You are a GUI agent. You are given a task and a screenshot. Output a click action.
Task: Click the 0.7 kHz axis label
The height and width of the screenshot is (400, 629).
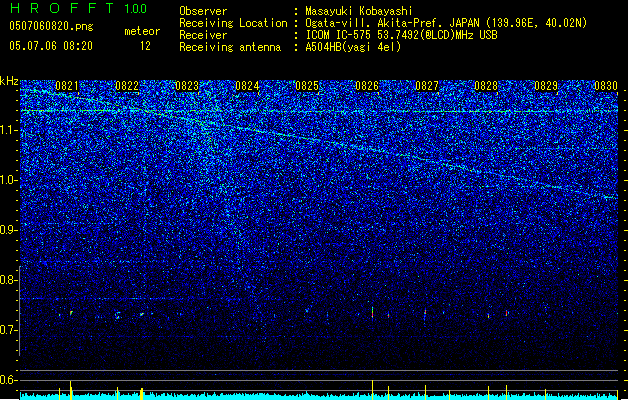[9, 330]
